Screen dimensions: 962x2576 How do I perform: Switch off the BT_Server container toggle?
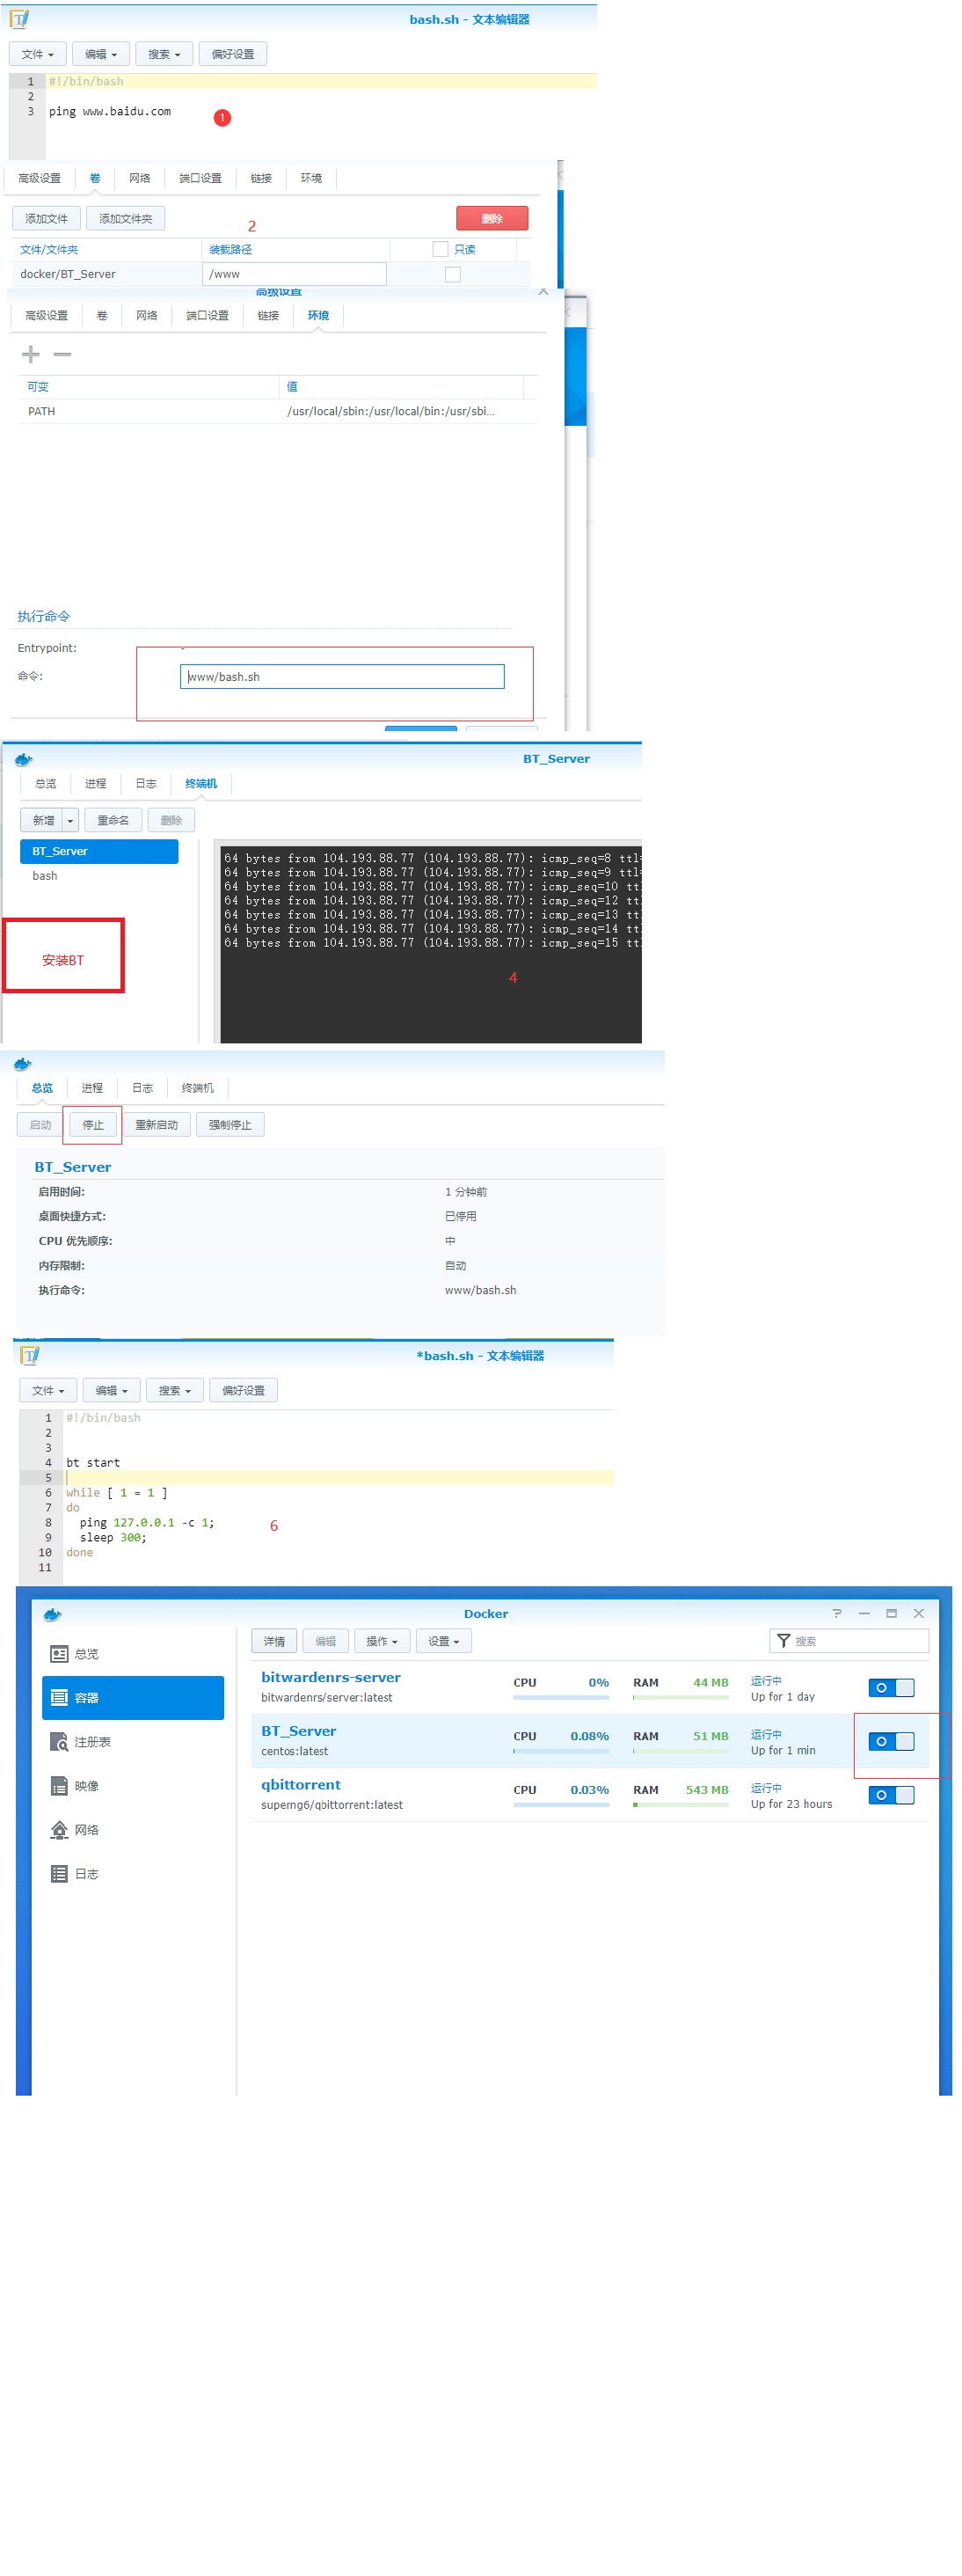891,1742
